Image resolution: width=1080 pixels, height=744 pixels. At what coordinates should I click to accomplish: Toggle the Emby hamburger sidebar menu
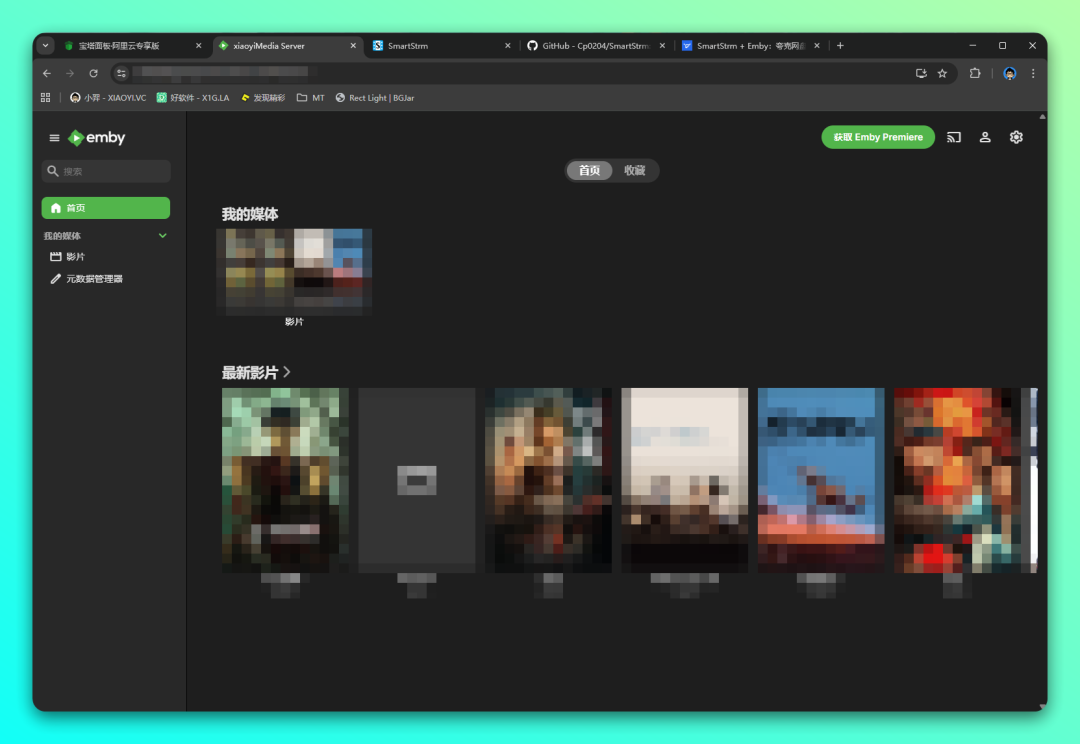(55, 138)
